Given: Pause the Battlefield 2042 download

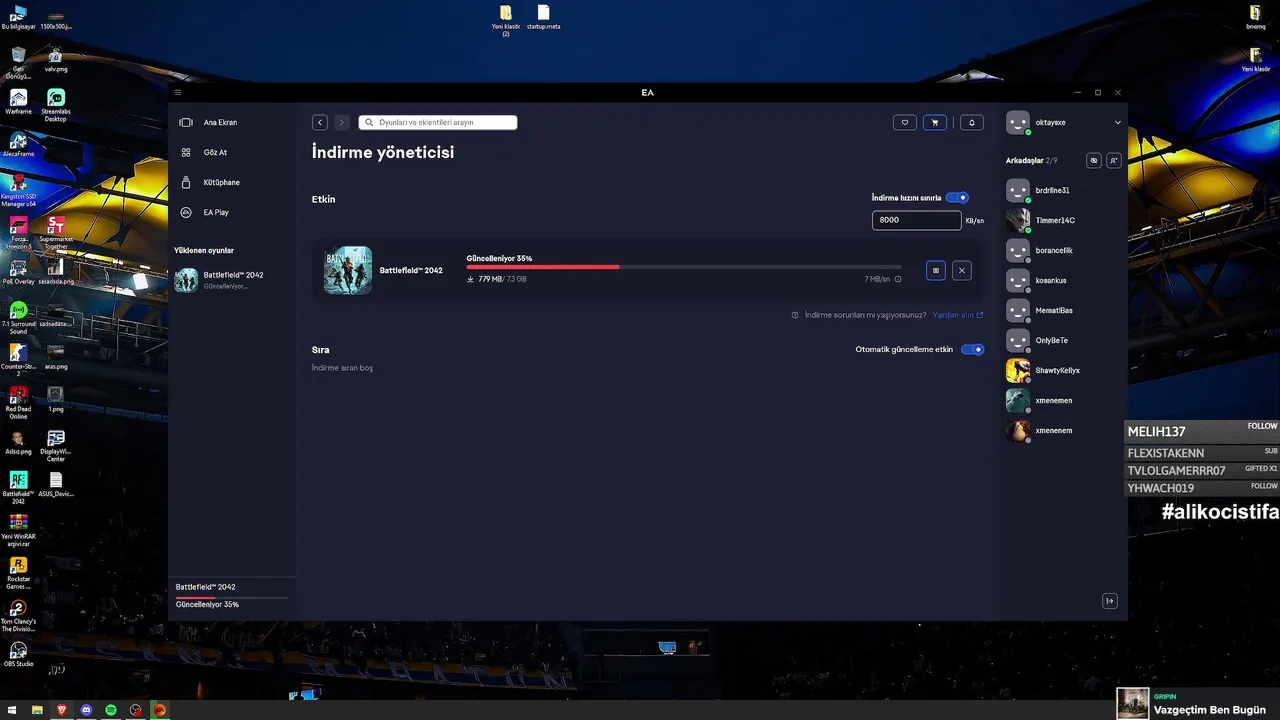Looking at the screenshot, I should (936, 270).
